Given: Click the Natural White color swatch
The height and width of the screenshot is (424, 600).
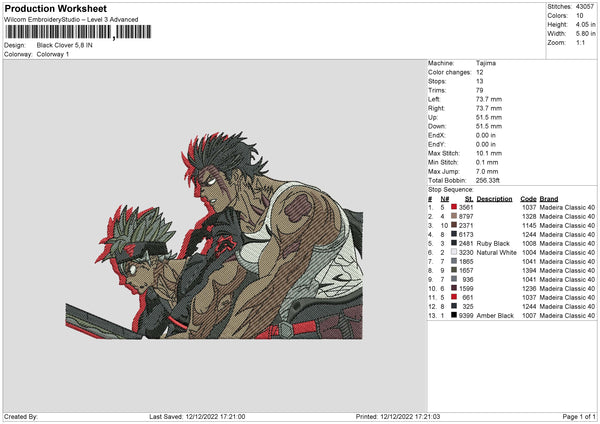Looking at the screenshot, I should [x=454, y=252].
